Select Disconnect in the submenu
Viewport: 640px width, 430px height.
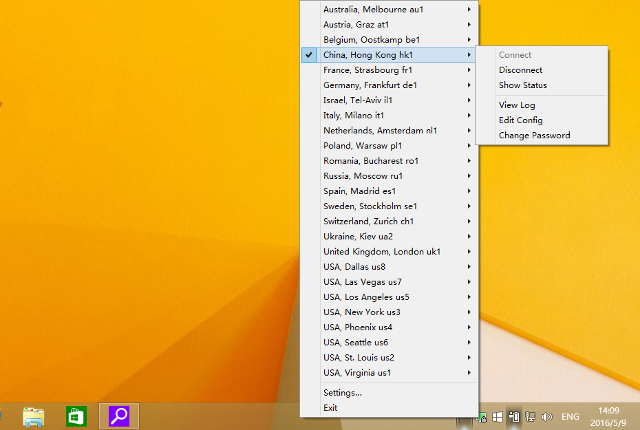pos(520,70)
